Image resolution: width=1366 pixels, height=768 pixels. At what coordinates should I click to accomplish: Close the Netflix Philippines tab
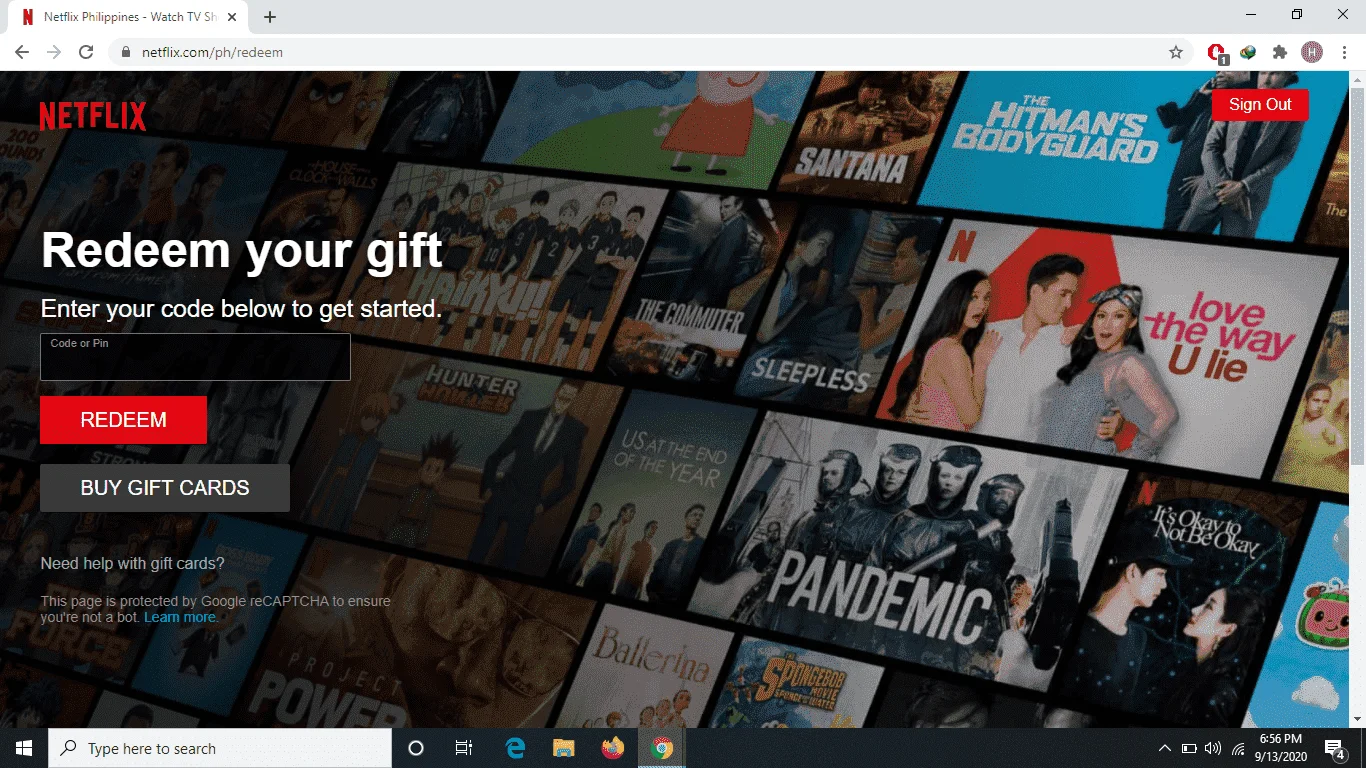(x=233, y=17)
